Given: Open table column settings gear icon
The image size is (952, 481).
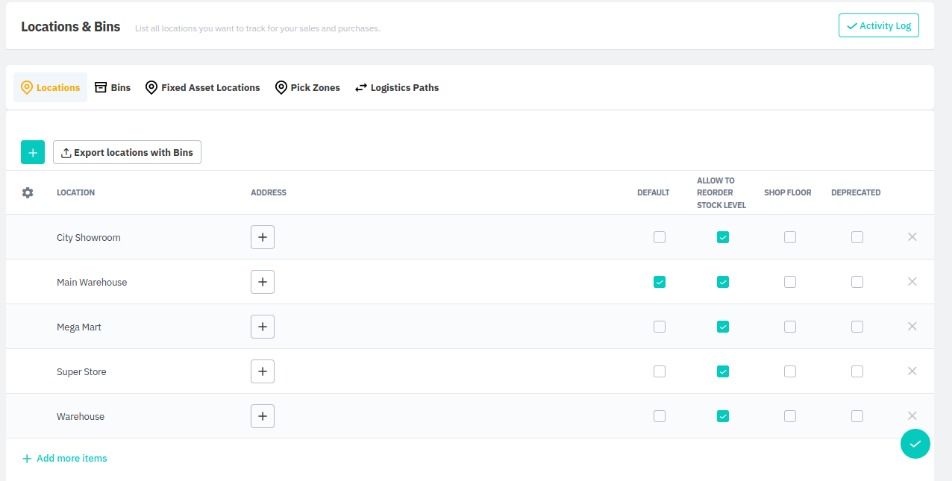Looking at the screenshot, I should pyautogui.click(x=28, y=192).
